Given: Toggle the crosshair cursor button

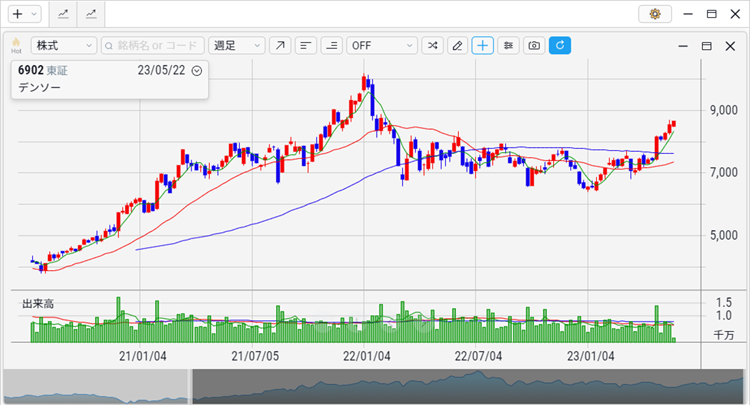Looking at the screenshot, I should pyautogui.click(x=483, y=46).
